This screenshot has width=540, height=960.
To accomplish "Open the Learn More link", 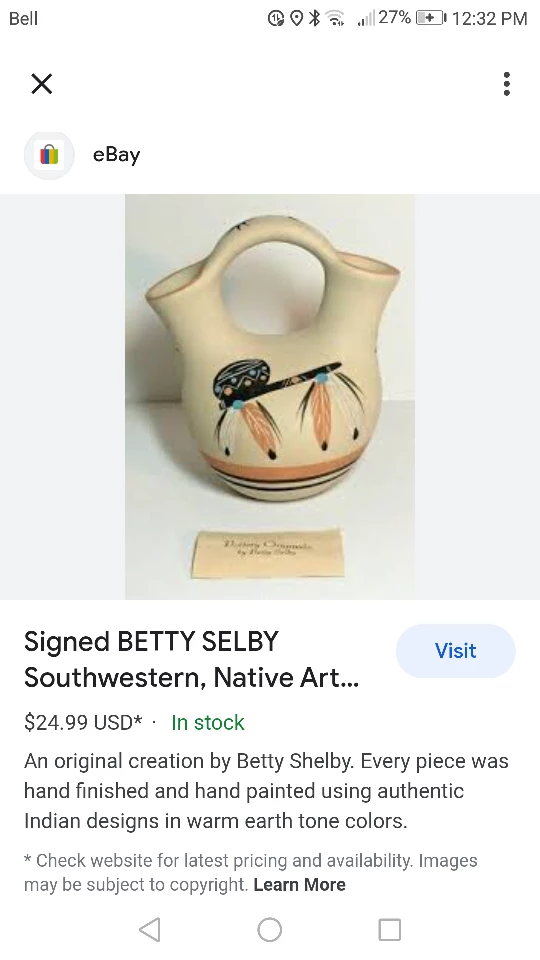I will 299,885.
